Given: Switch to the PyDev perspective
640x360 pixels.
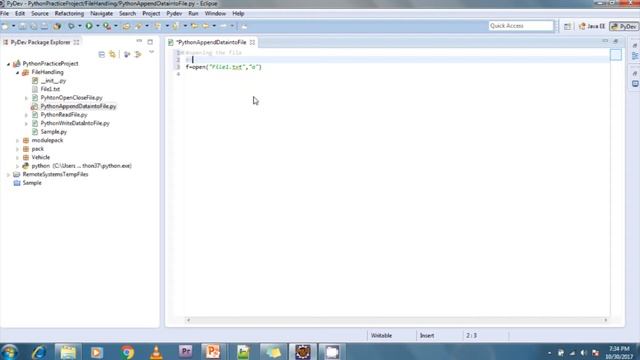Looking at the screenshot, I should point(624,26).
